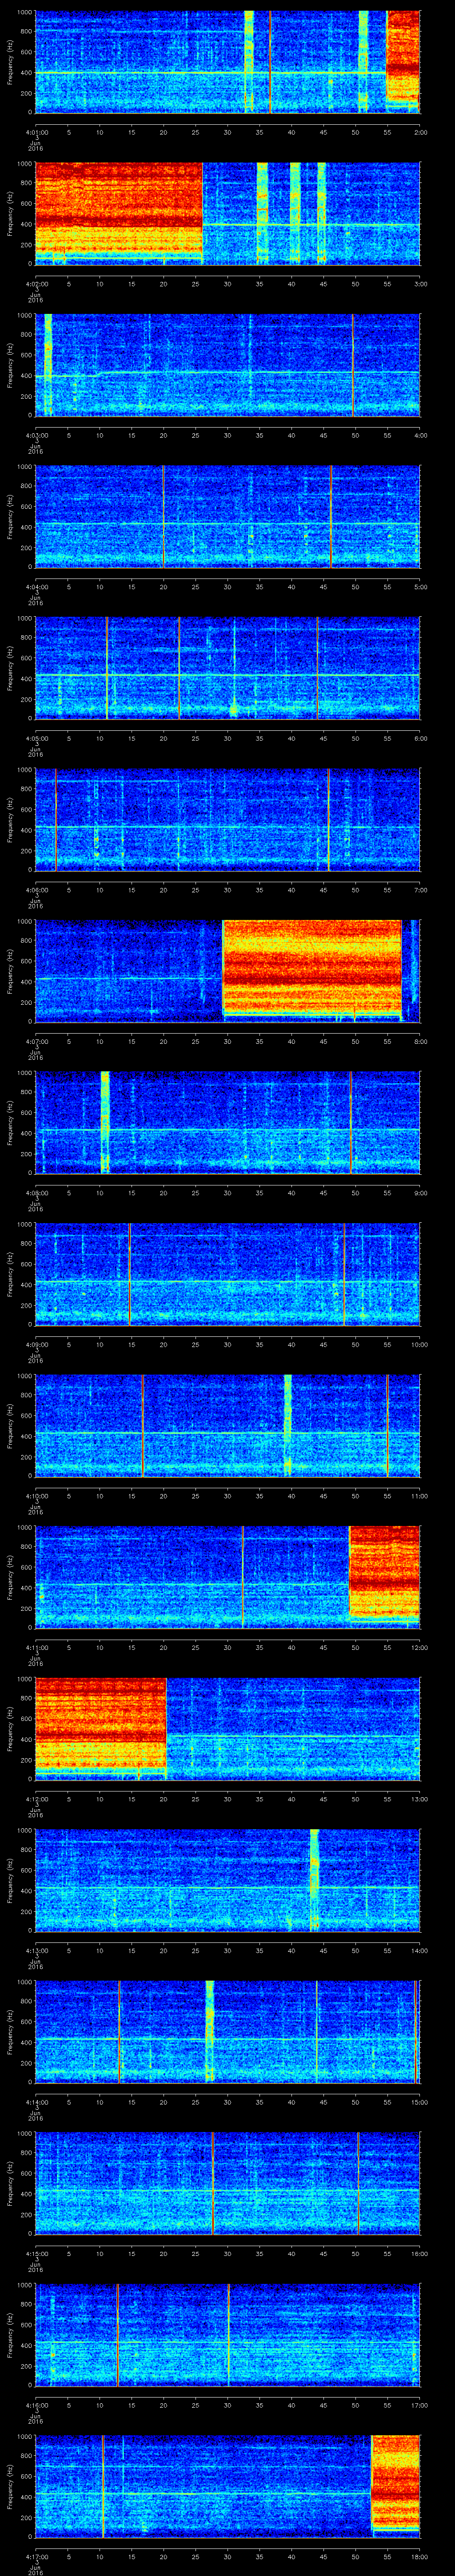The height and width of the screenshot is (2576, 455).
Task: Select the spectrogram panel starting at 4:12:00
Action: click(227, 1728)
